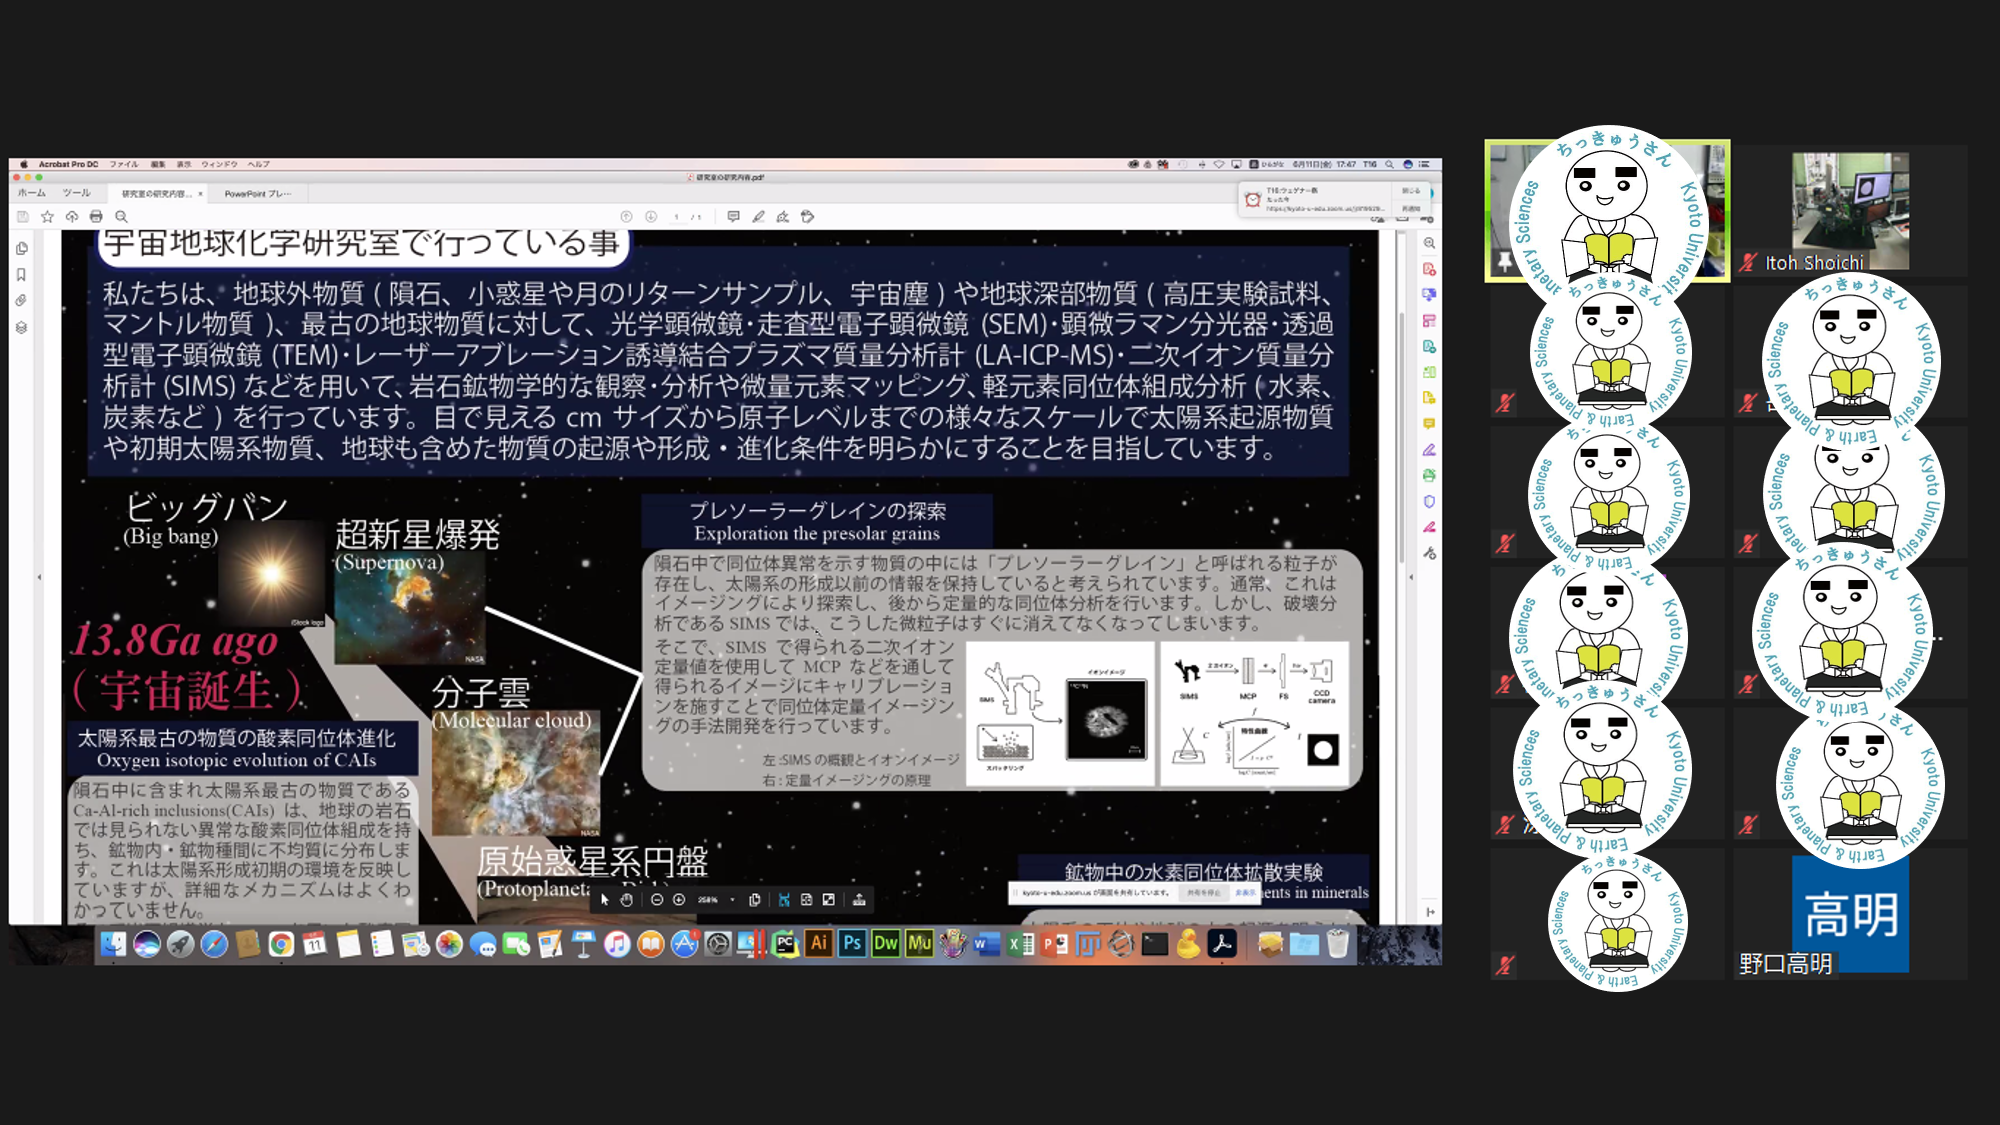The height and width of the screenshot is (1125, 2000).
Task: Open the Fill & Sign tool in the right pane
Action: pos(1429,450)
